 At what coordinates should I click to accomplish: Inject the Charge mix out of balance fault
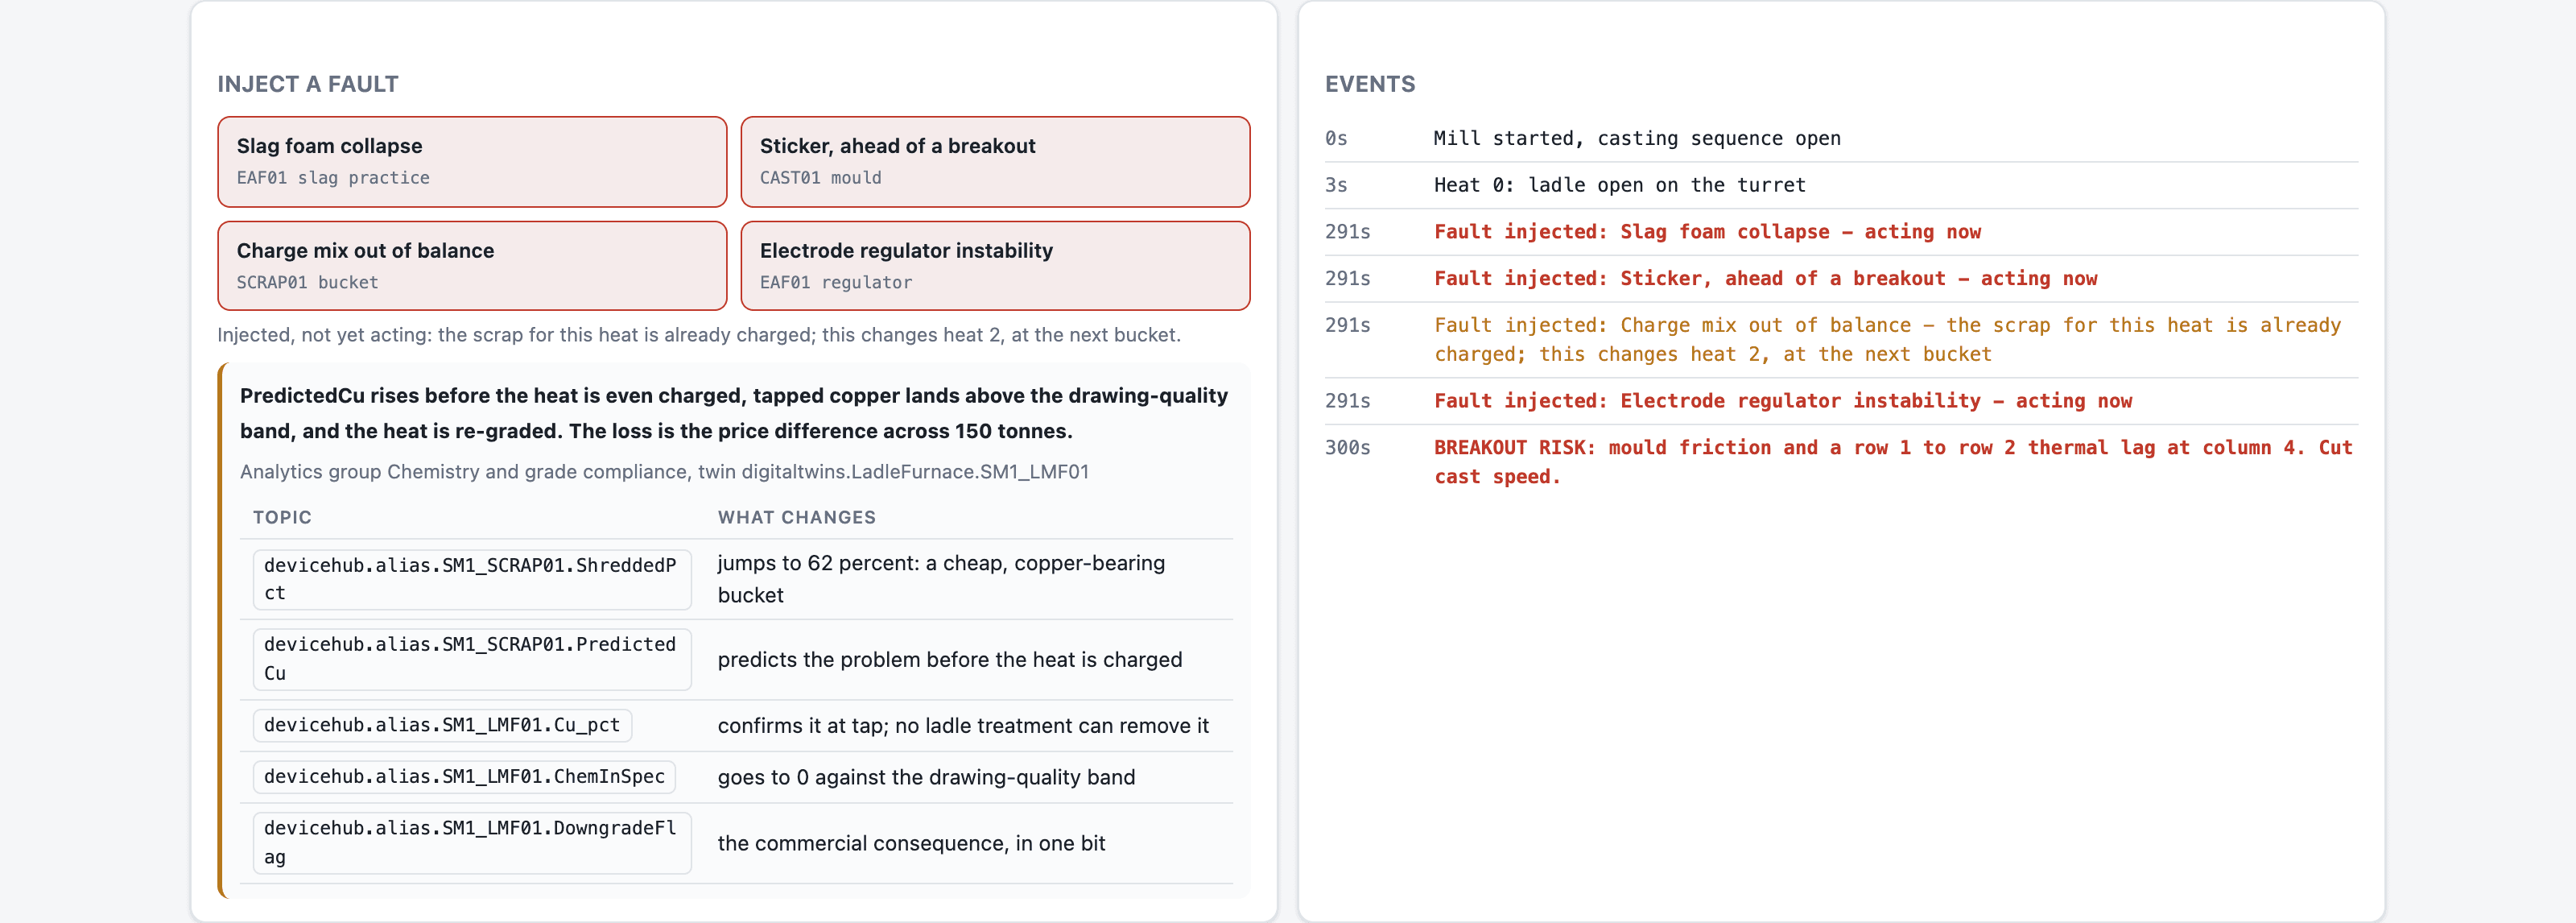(x=472, y=265)
